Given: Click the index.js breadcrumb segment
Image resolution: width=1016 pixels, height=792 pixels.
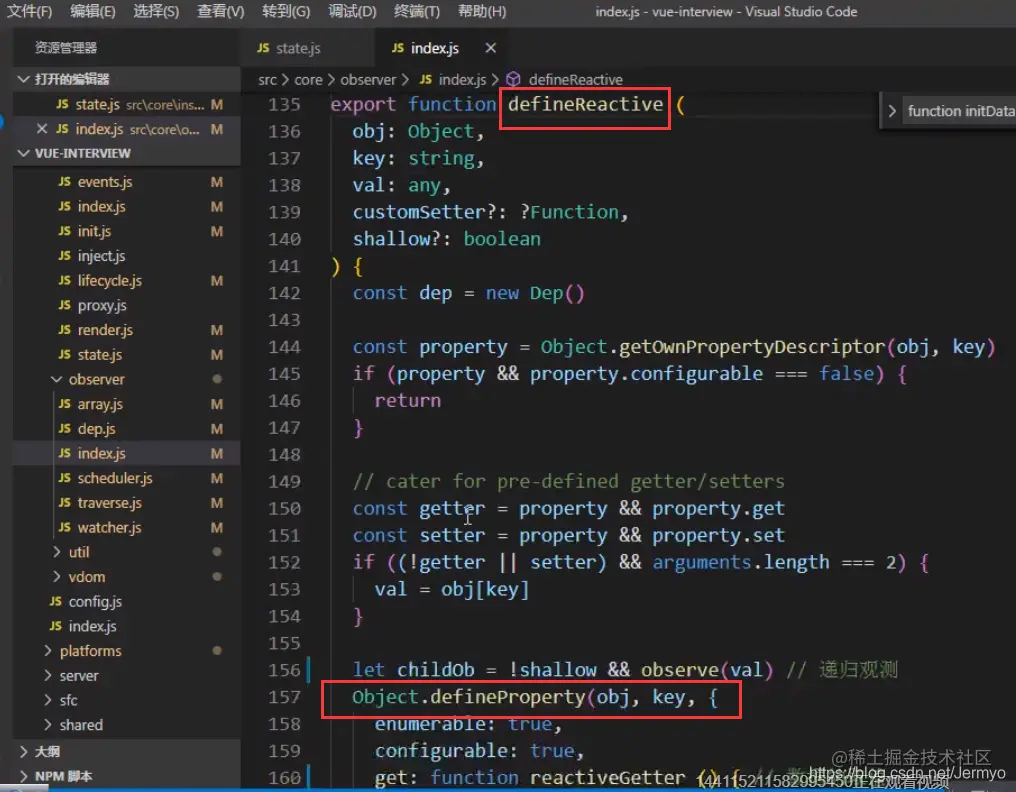Looking at the screenshot, I should [x=462, y=80].
